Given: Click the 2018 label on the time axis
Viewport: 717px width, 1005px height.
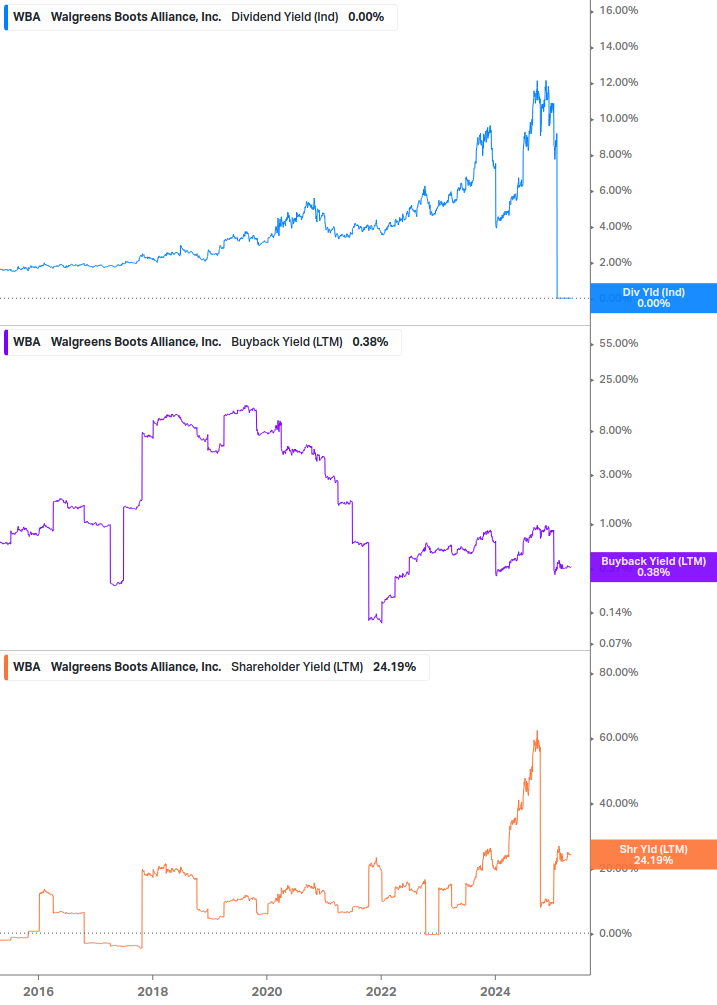Looking at the screenshot, I should 152,992.
